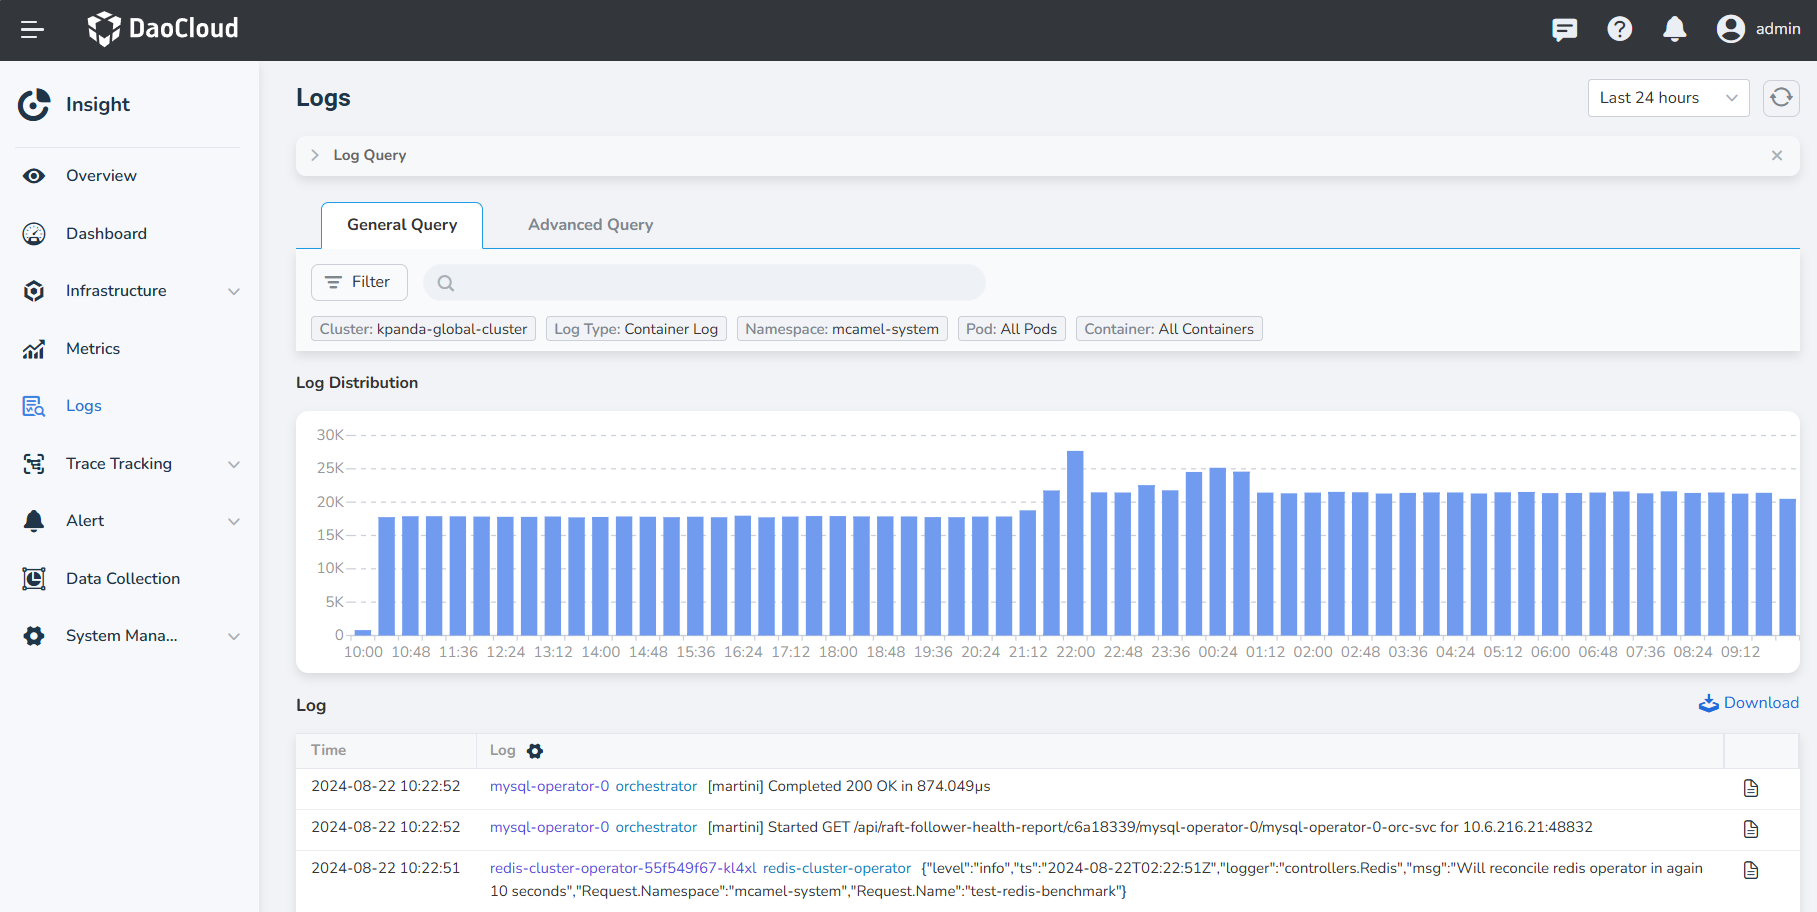Click the Filter button
Viewport: 1817px width, 912px height.
(x=359, y=283)
